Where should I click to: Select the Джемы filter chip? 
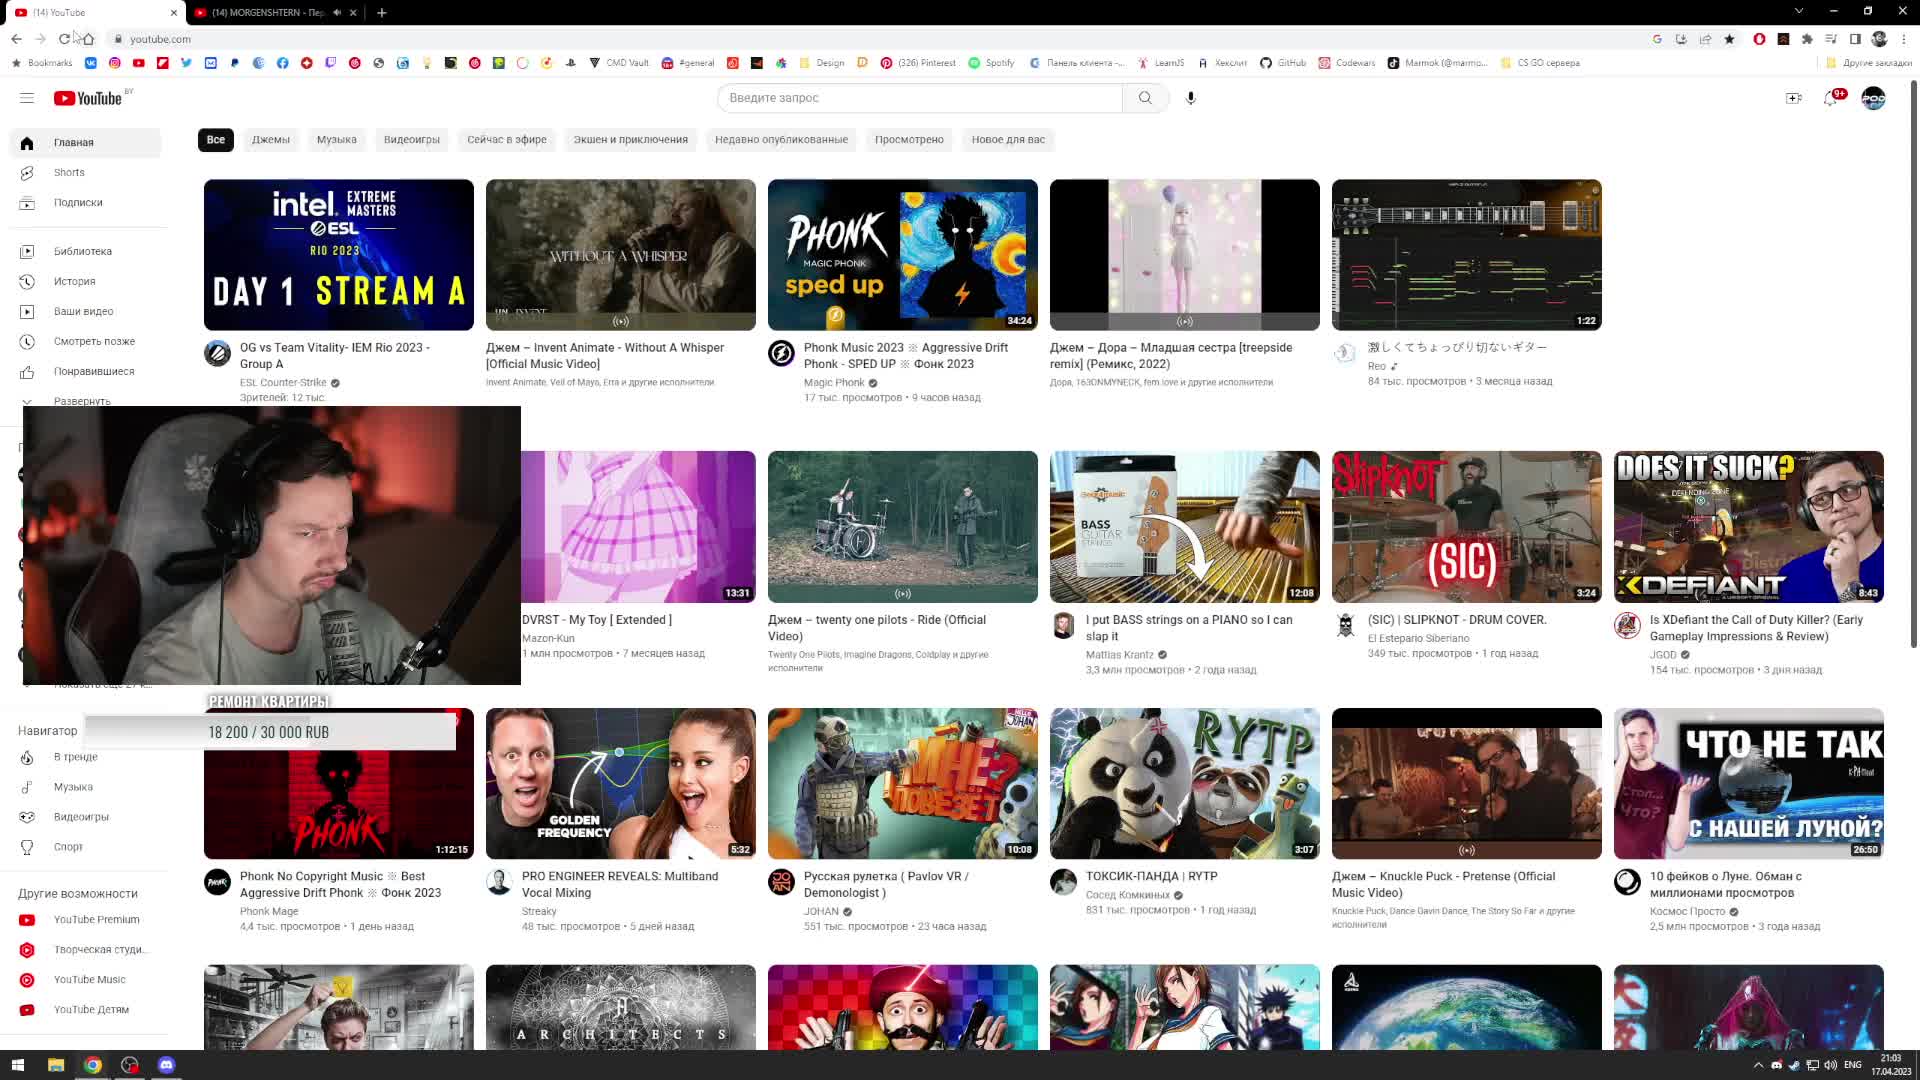point(271,140)
